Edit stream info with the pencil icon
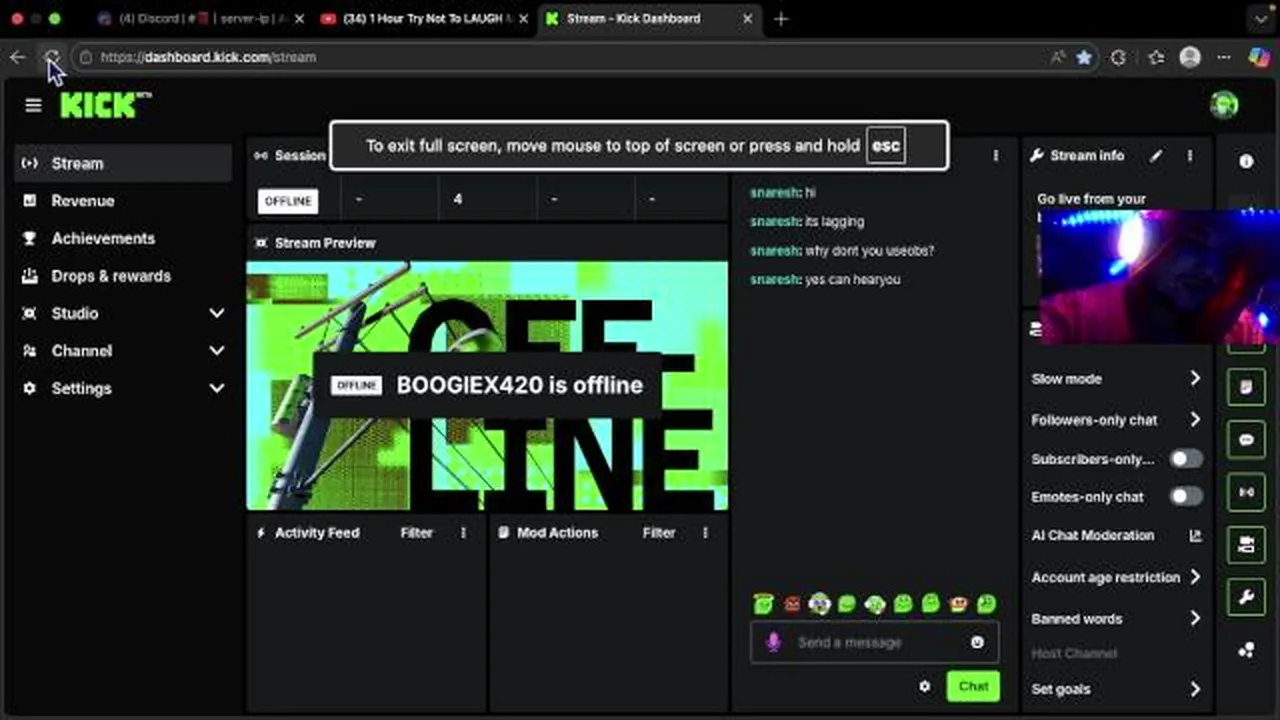1280x720 pixels. coord(1156,156)
